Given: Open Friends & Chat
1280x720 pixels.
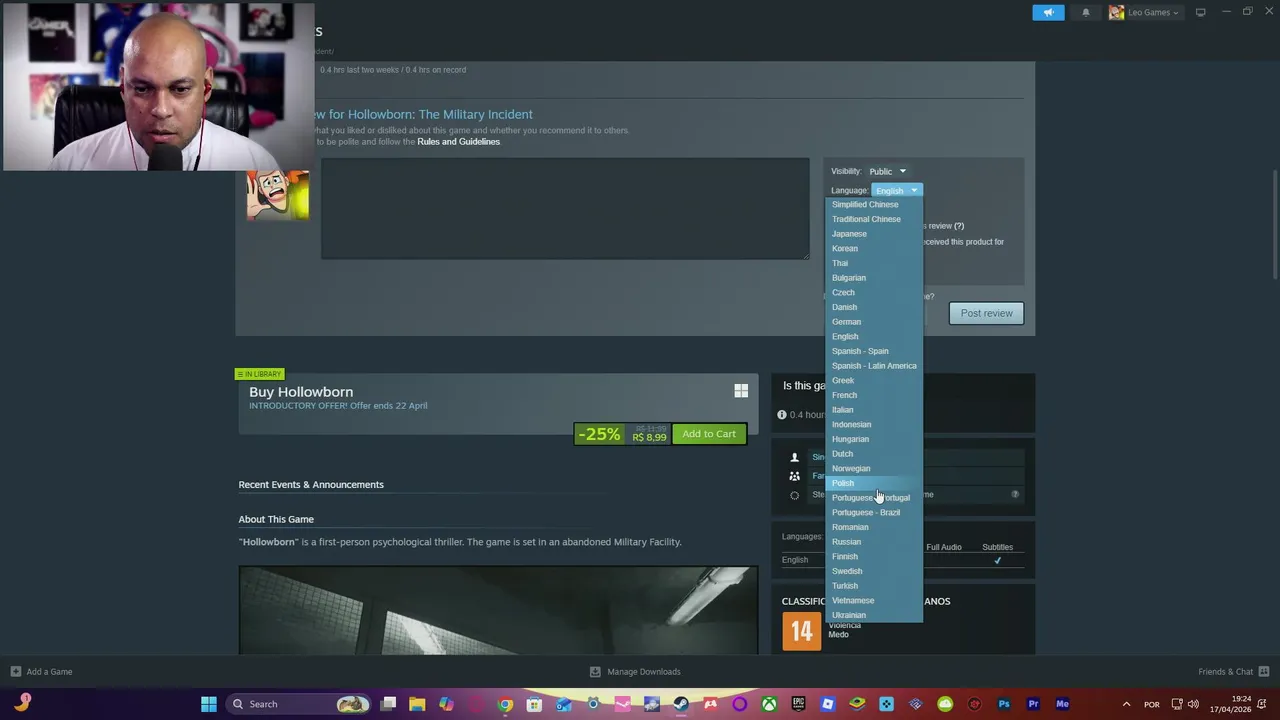Looking at the screenshot, I should [x=1234, y=672].
